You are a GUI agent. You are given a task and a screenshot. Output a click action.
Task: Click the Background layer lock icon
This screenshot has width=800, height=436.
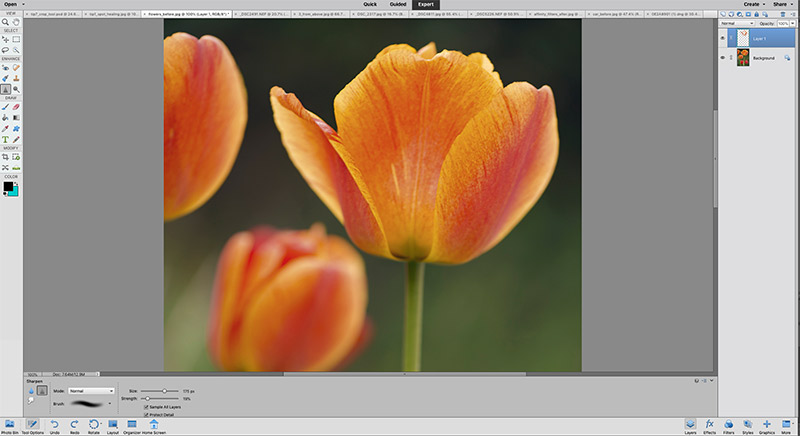coord(787,58)
